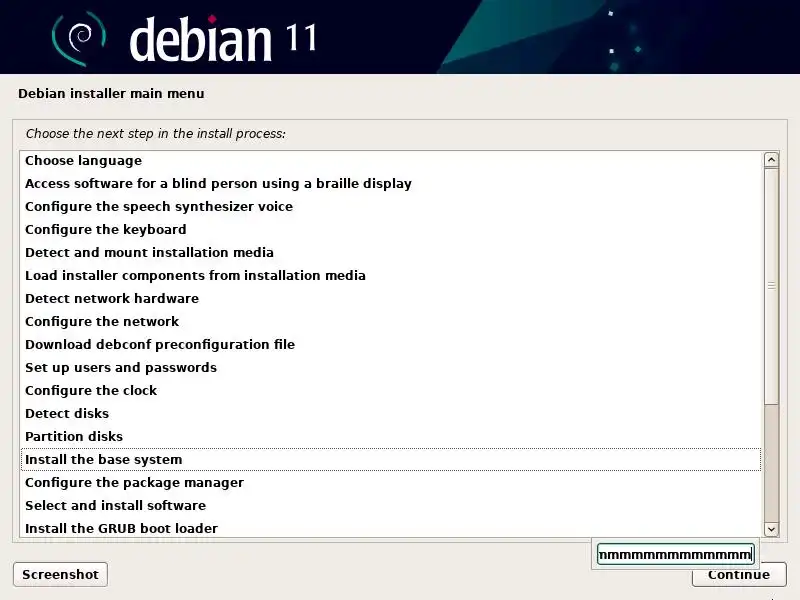The width and height of the screenshot is (800, 600).
Task: Choose Configure the package manager
Action: [391, 482]
